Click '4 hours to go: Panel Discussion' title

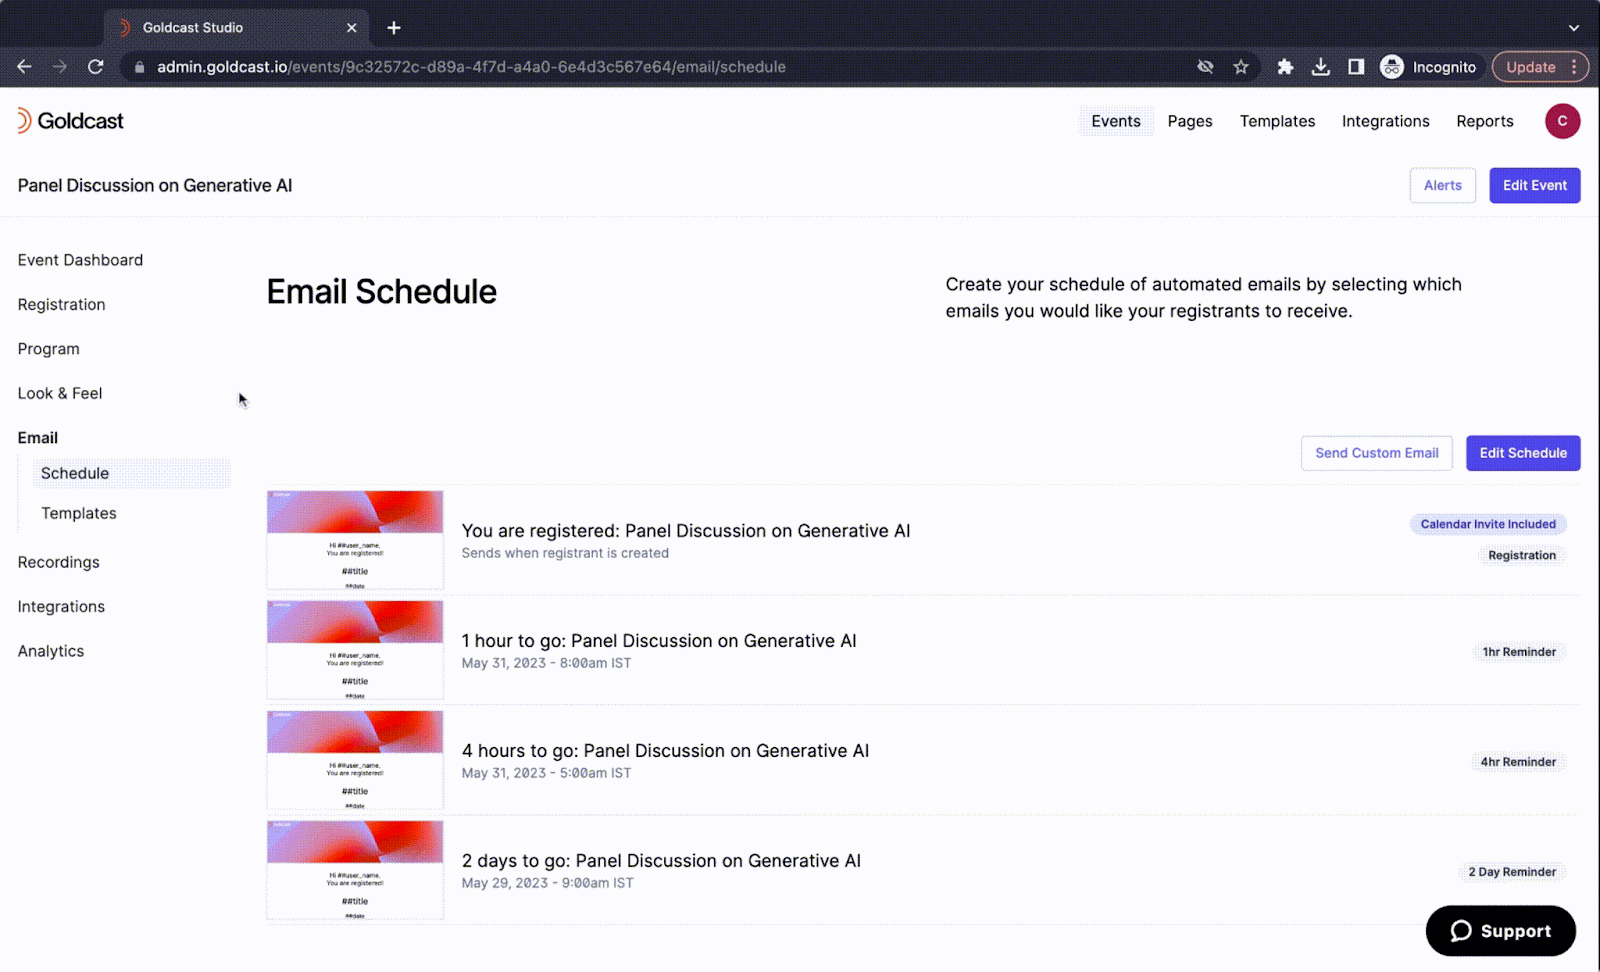[665, 751]
